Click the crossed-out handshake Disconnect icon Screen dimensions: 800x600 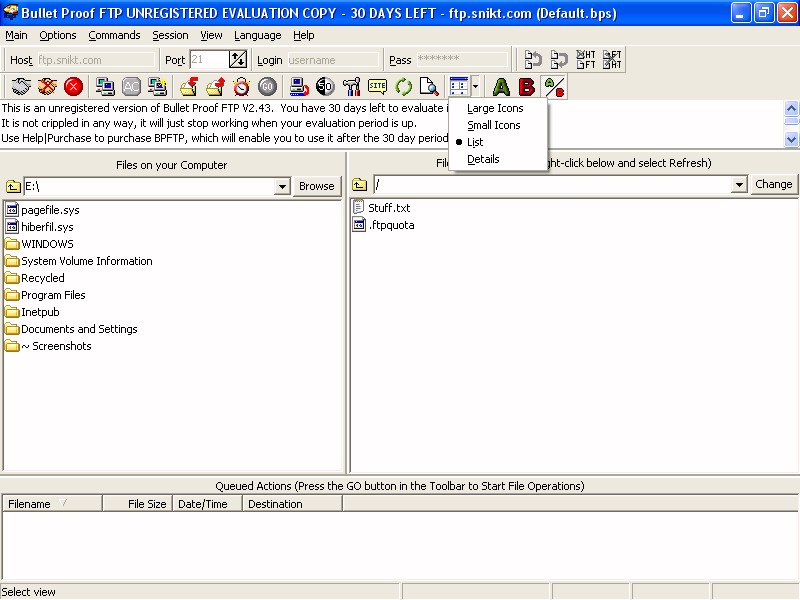coord(47,86)
